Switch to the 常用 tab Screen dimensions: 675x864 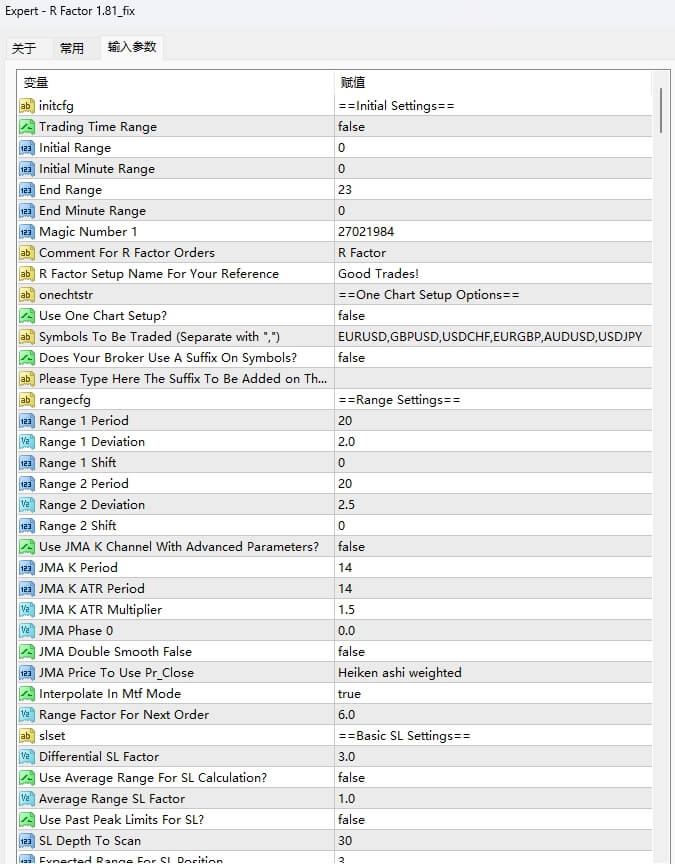click(72, 48)
